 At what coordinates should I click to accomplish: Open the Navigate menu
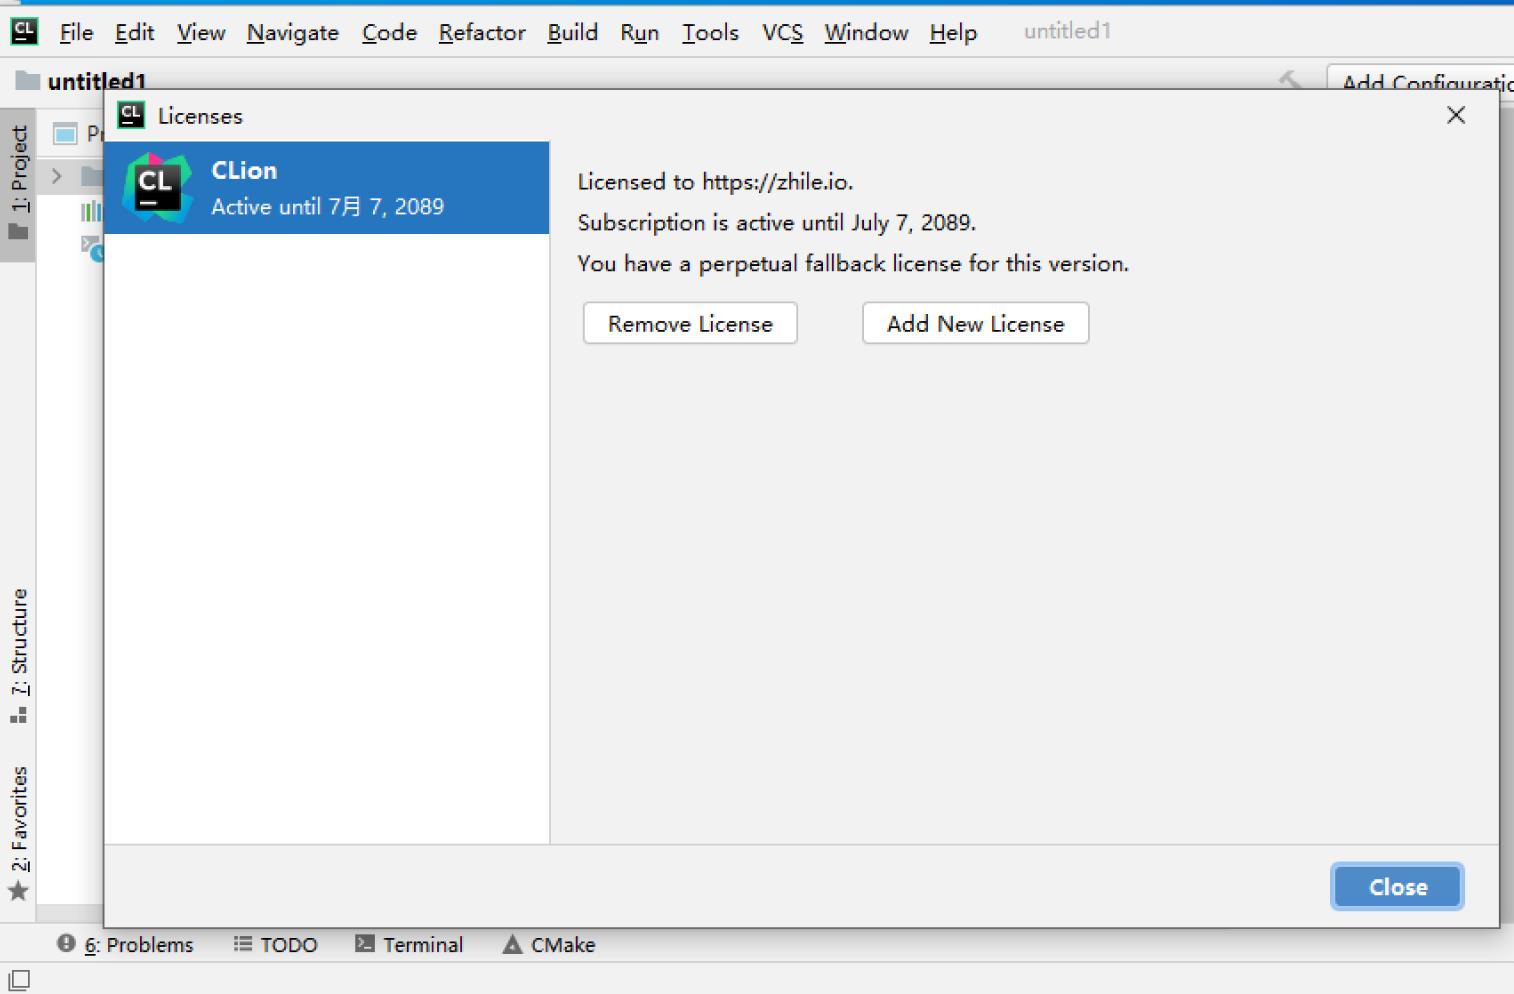[293, 32]
